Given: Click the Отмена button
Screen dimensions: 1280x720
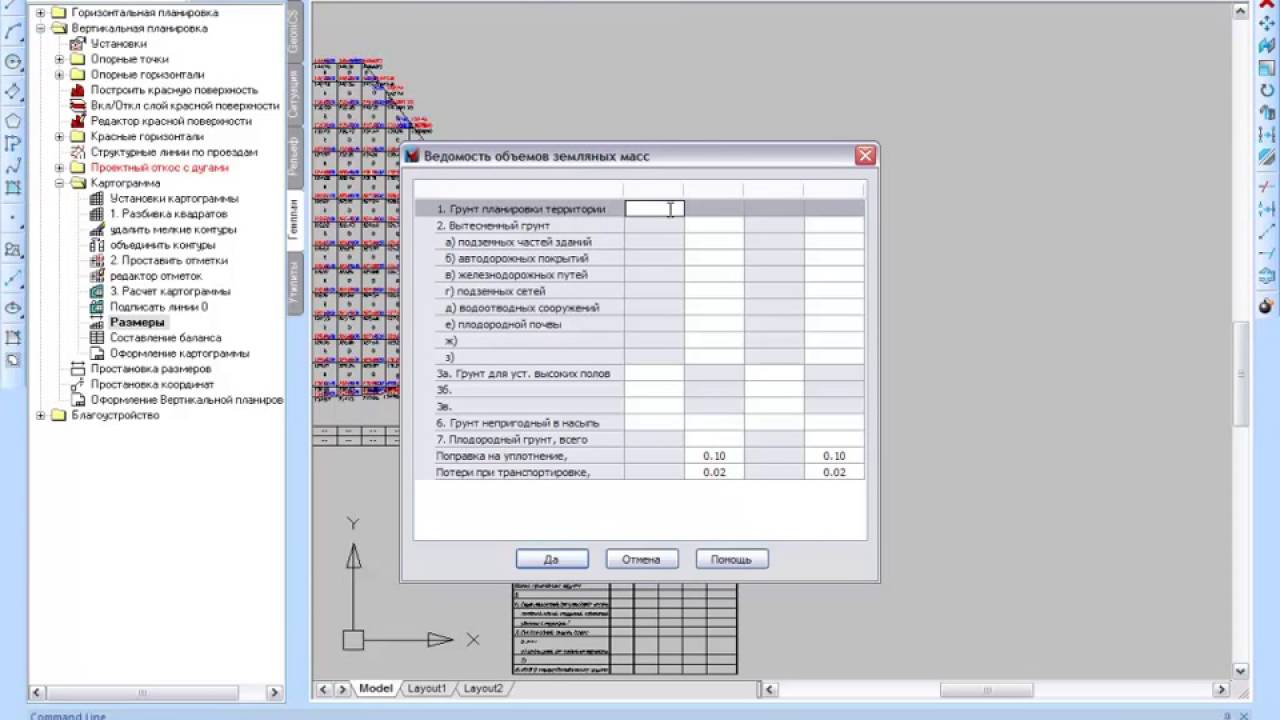Looking at the screenshot, I should click(642, 559).
